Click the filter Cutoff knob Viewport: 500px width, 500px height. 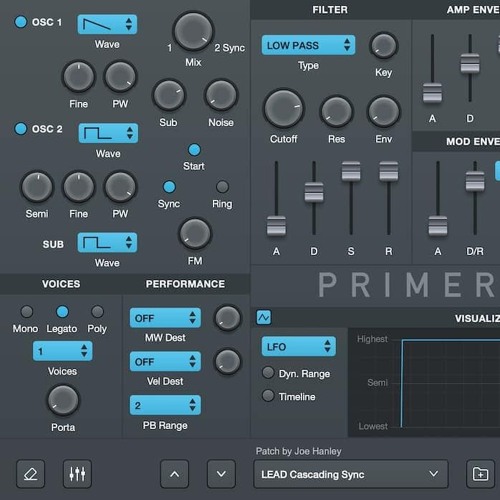point(284,109)
